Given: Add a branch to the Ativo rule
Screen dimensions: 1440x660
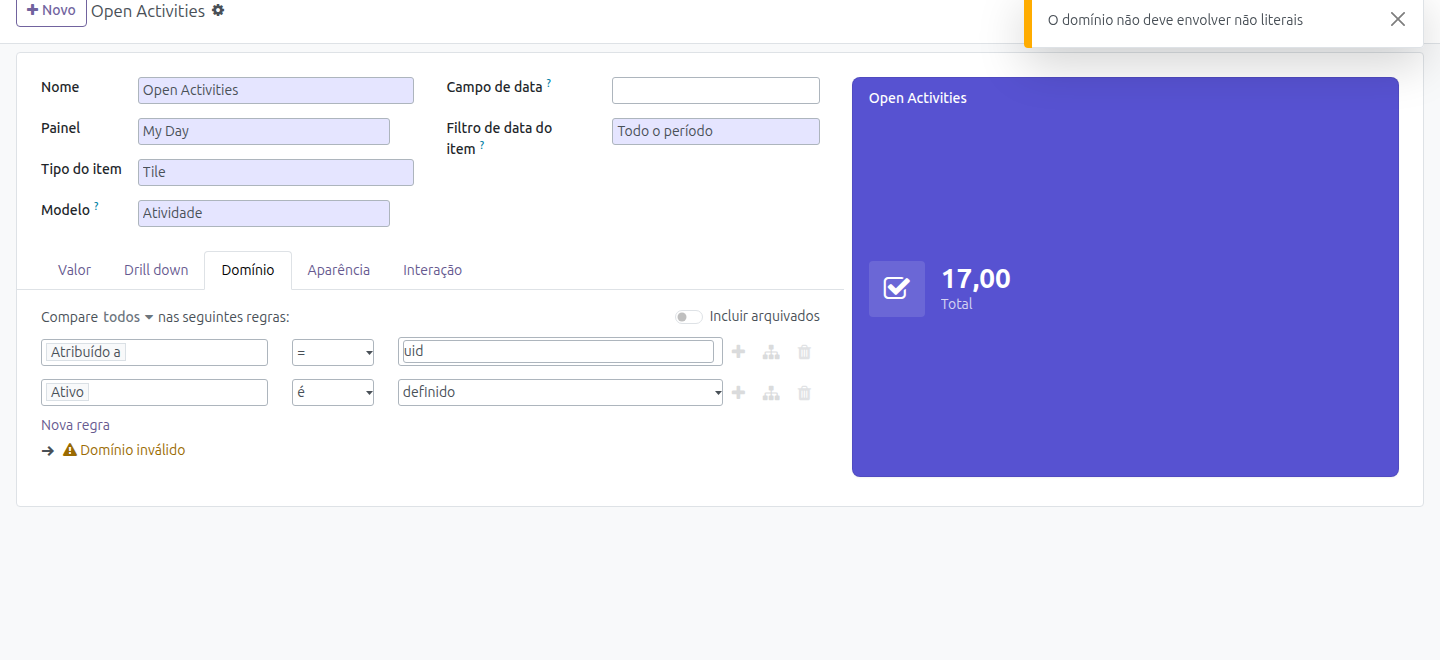Looking at the screenshot, I should [x=771, y=393].
